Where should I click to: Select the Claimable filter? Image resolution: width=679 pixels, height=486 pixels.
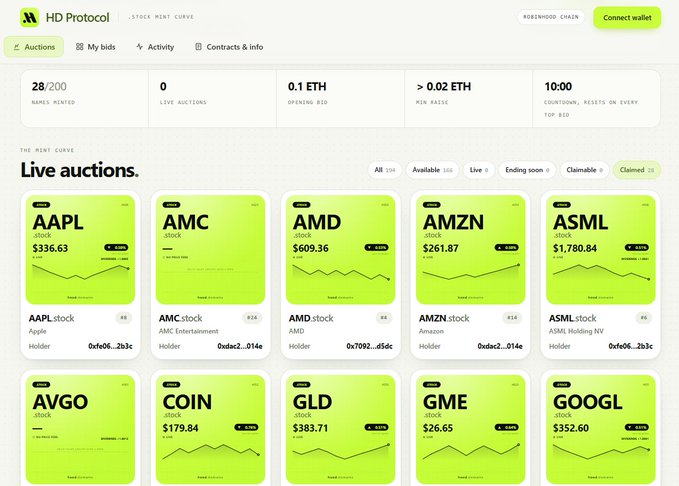584,170
